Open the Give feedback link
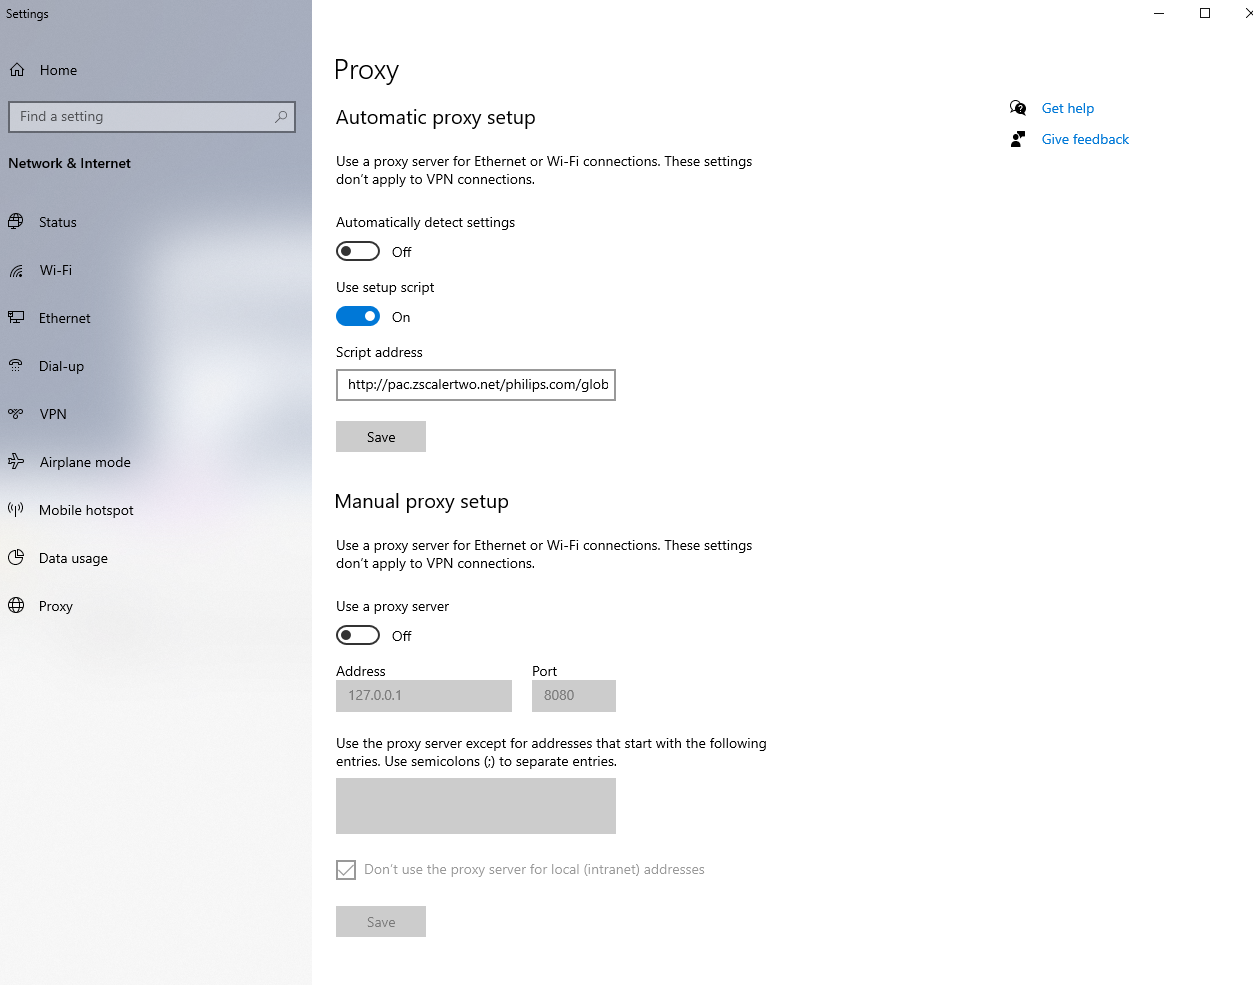The height and width of the screenshot is (985, 1253). pos(1085,139)
